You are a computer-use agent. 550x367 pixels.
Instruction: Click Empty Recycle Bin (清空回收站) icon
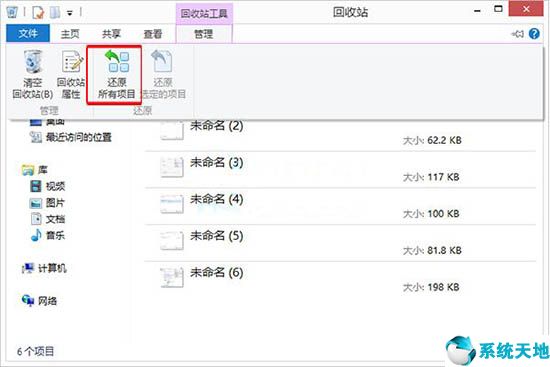[33, 62]
